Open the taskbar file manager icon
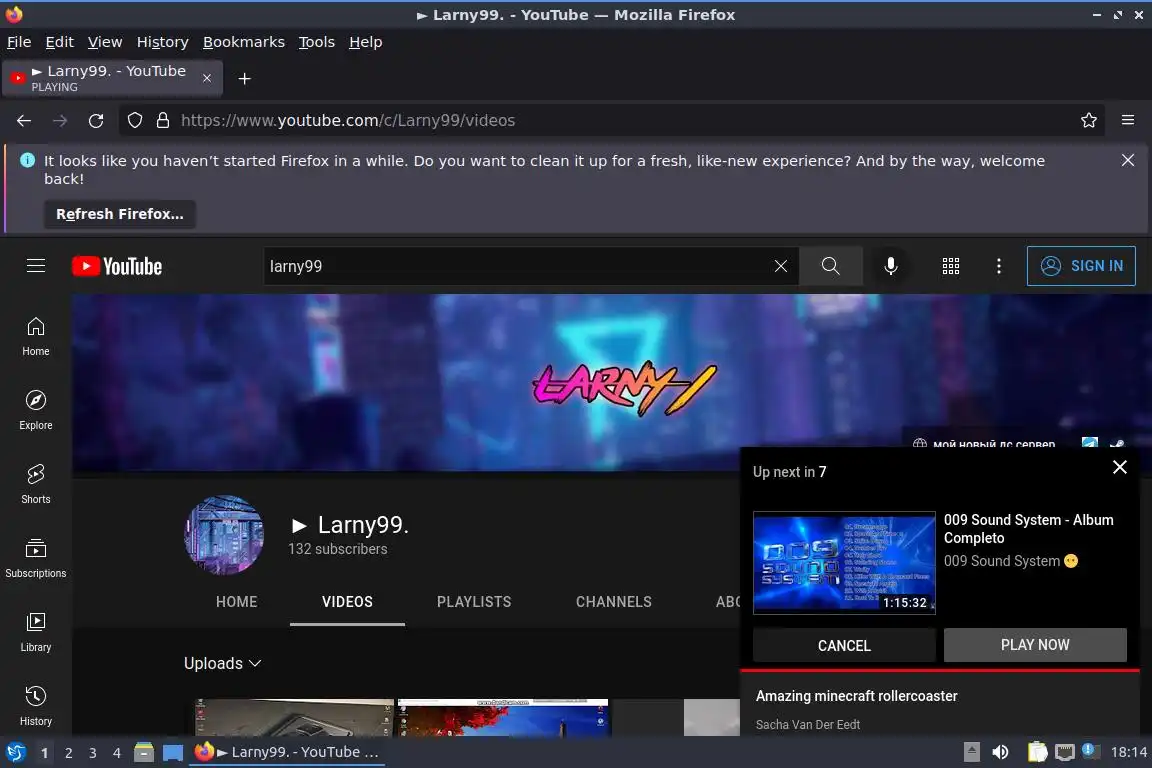The image size is (1152, 768). [x=144, y=752]
